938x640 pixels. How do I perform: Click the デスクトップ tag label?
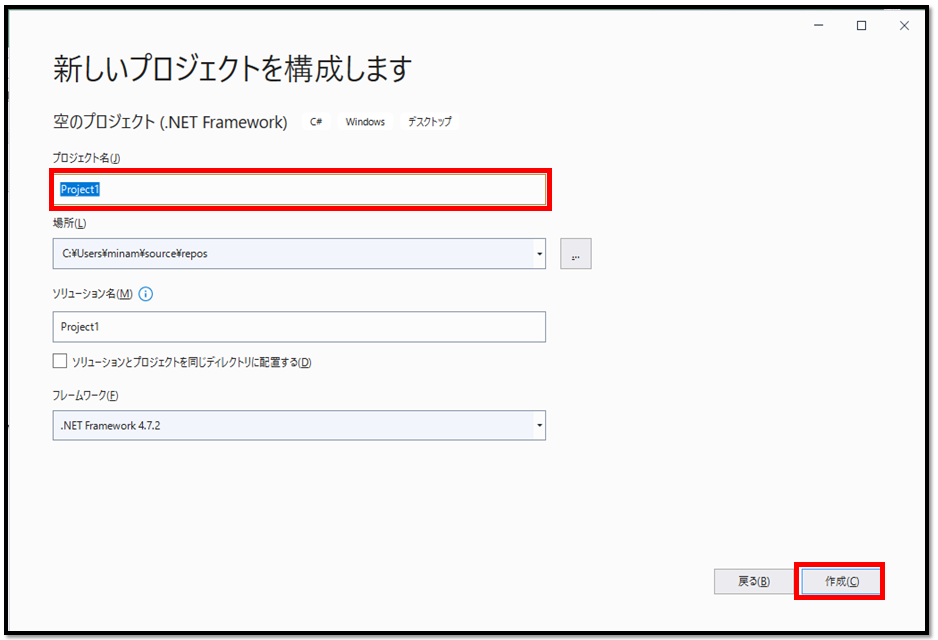pyautogui.click(x=430, y=121)
